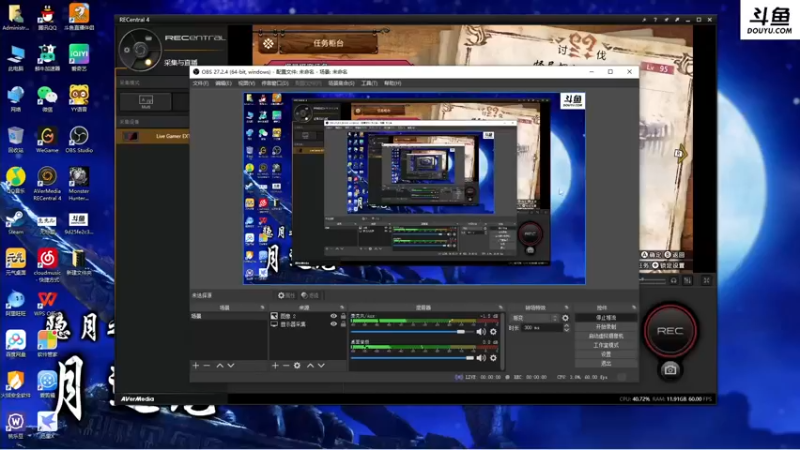This screenshot has height=450, width=800.
Task: Decrease the transition duration with the down arrow
Action: [566, 330]
